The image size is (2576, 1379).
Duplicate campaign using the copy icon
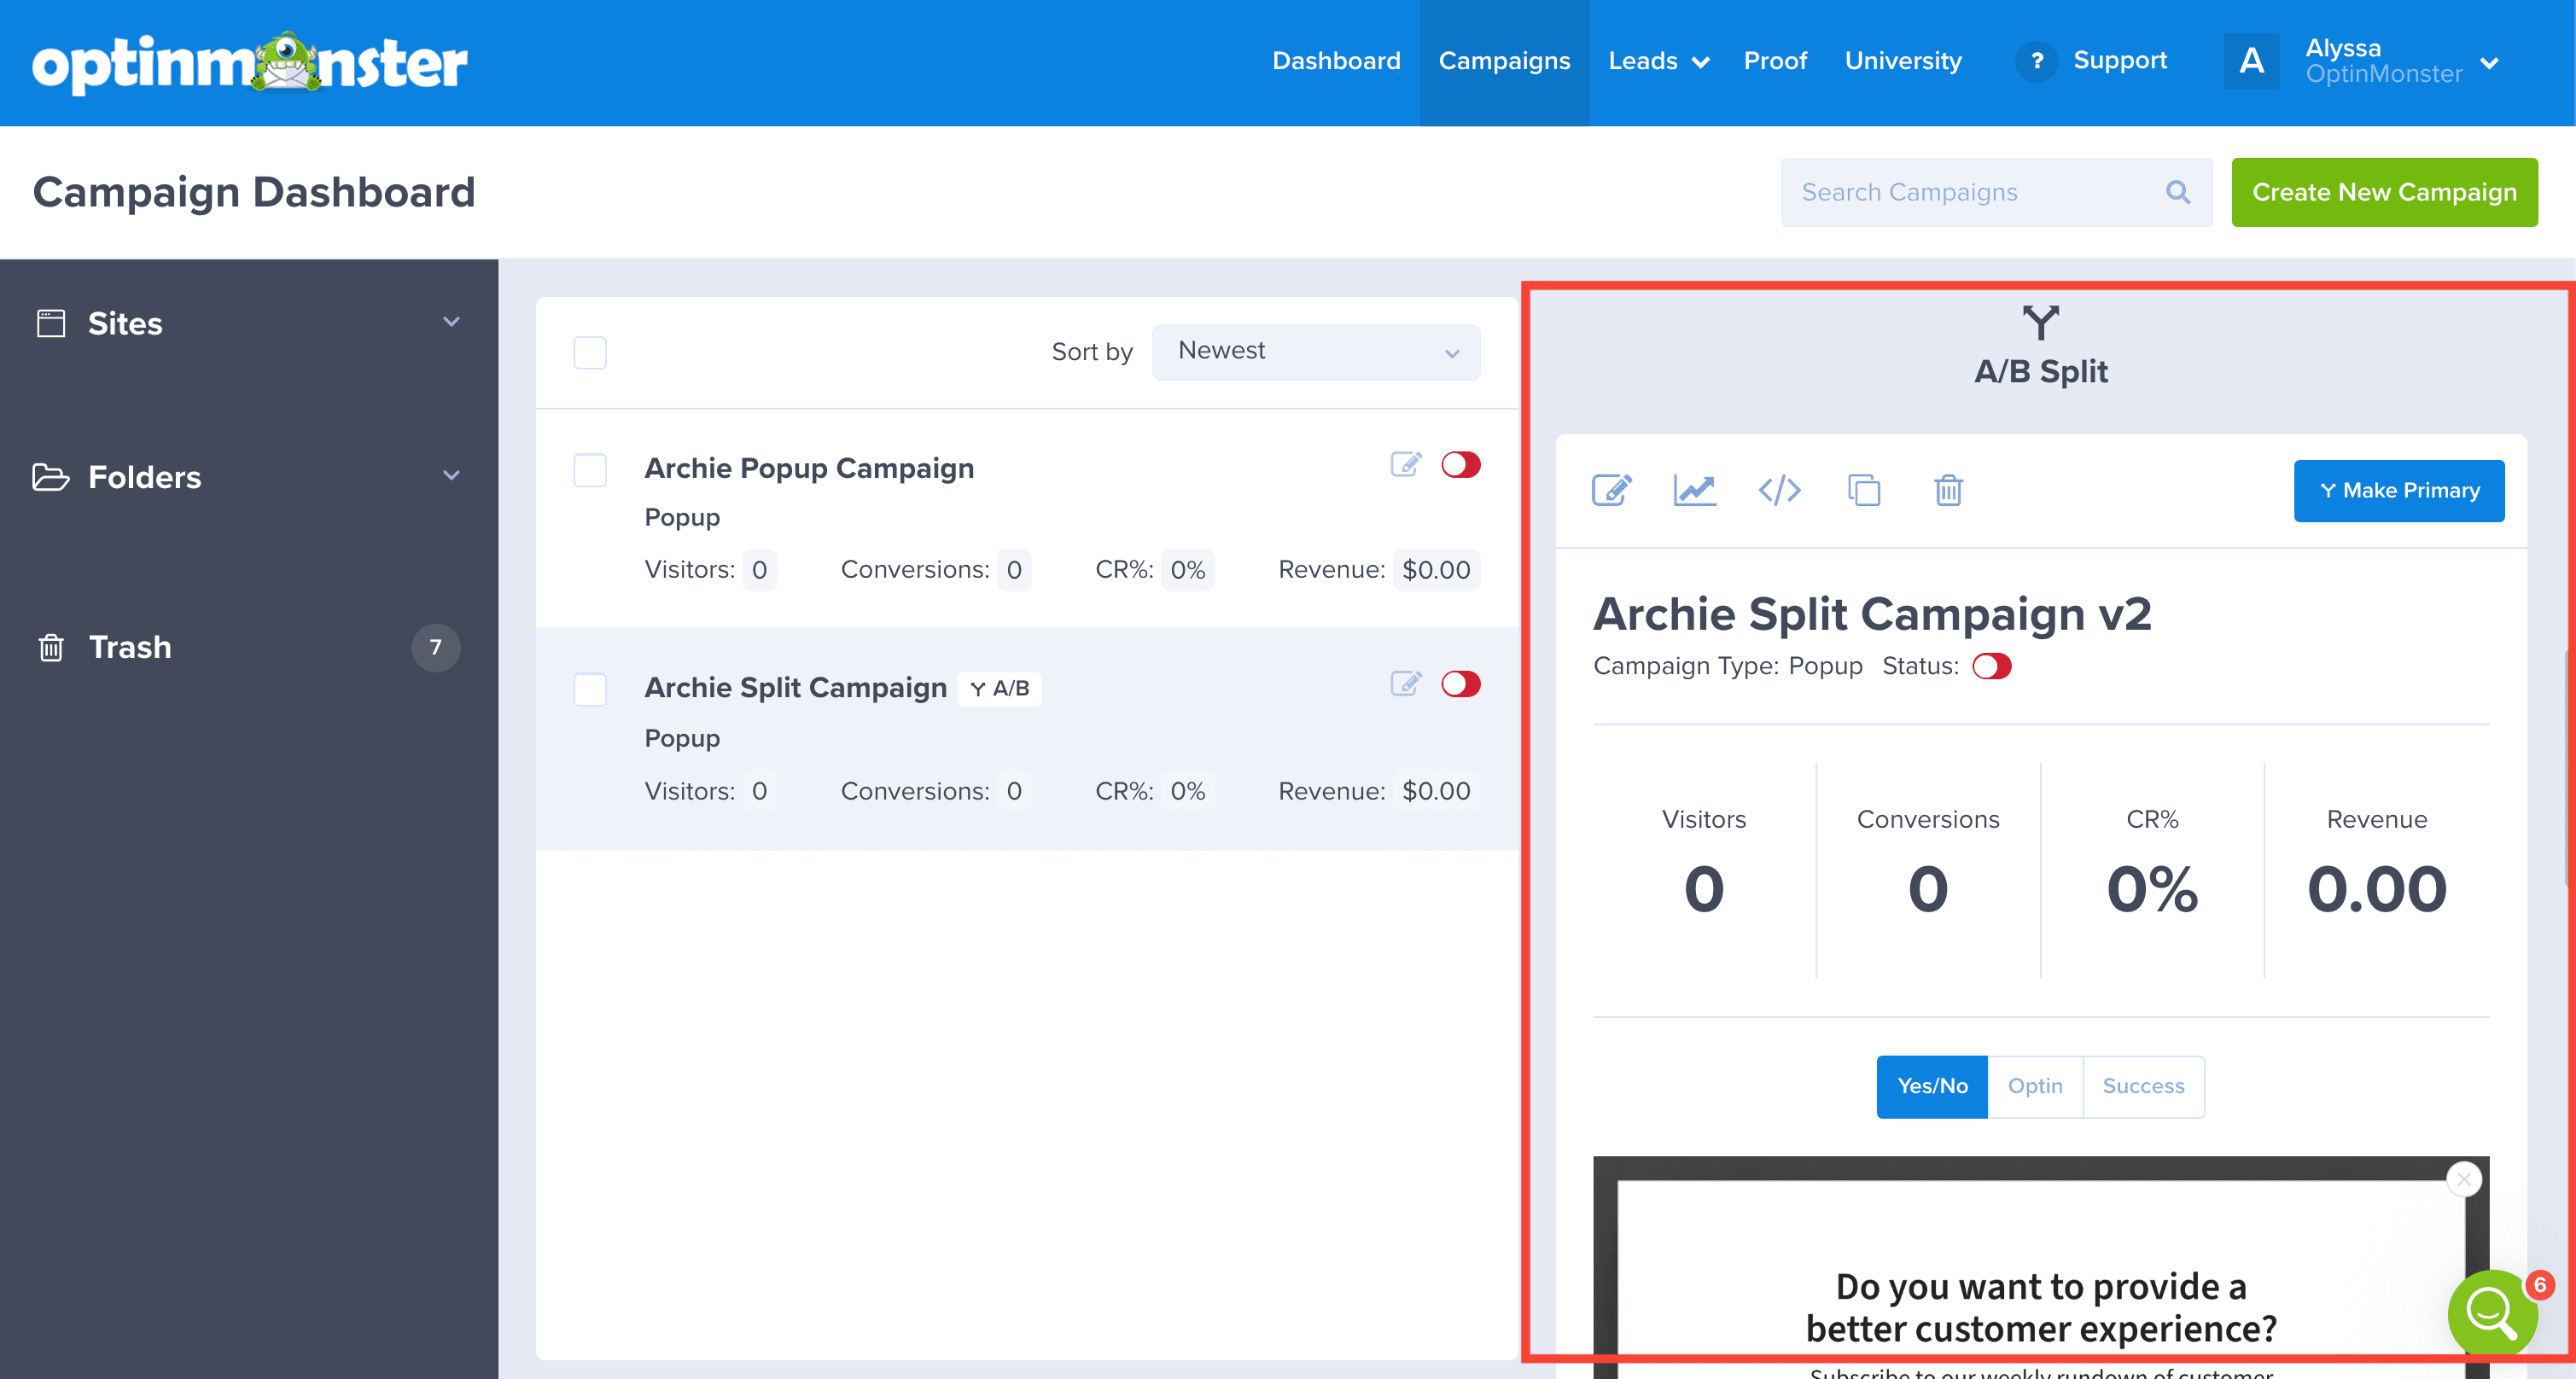click(x=1863, y=490)
